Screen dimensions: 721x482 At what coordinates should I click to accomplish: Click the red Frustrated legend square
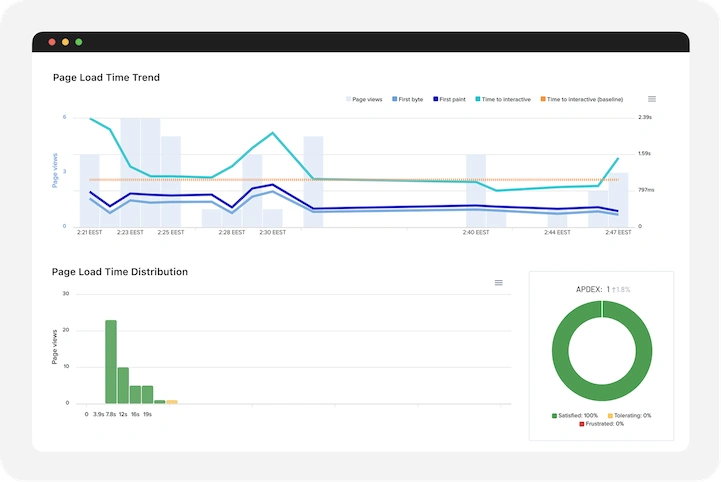click(x=583, y=424)
